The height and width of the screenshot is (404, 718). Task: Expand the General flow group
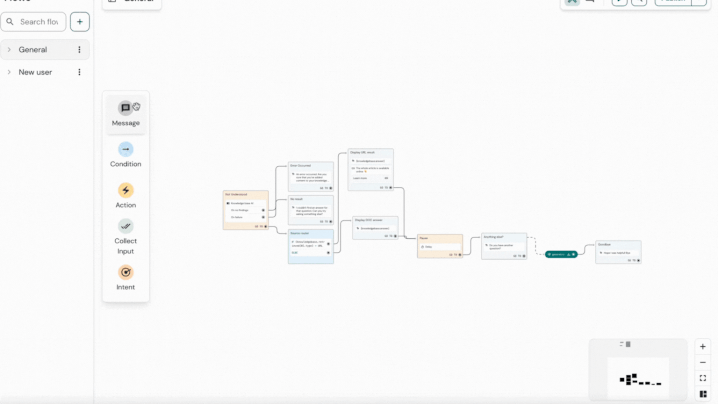click(10, 50)
